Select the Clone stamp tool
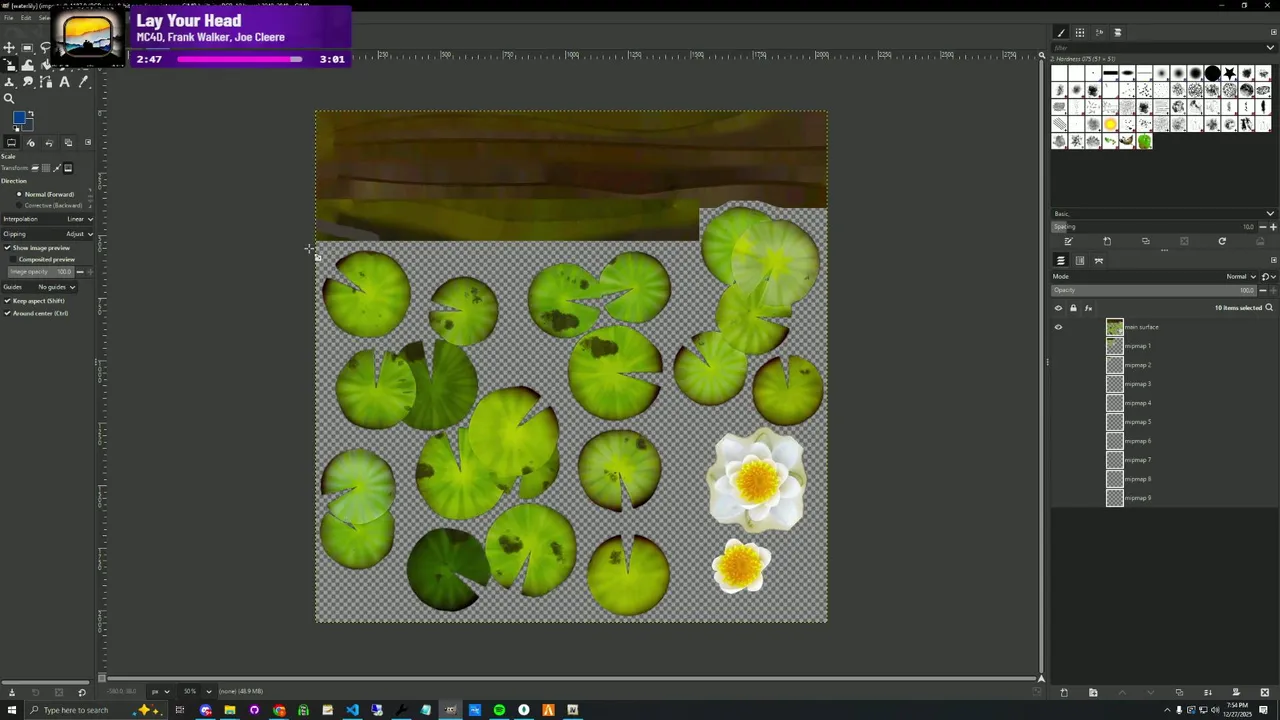The width and height of the screenshot is (1280, 720). pyautogui.click(x=9, y=82)
